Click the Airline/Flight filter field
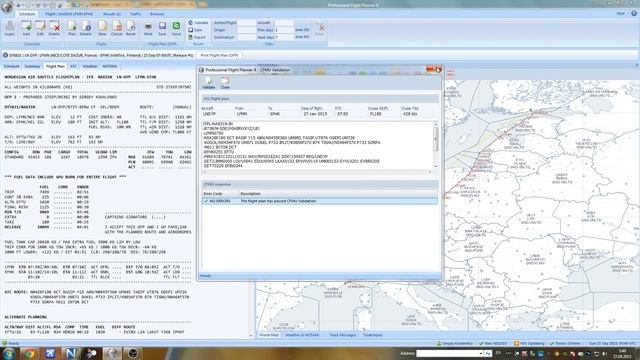Image resolution: width=640 pixels, height=360 pixels. 247,23
